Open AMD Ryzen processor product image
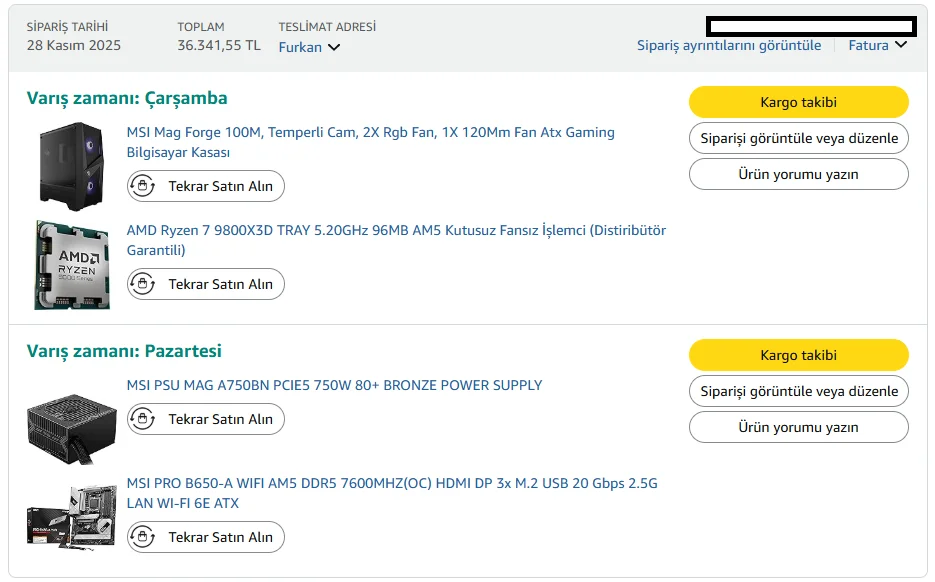Screen dimensions: 935x582 (x=71, y=265)
